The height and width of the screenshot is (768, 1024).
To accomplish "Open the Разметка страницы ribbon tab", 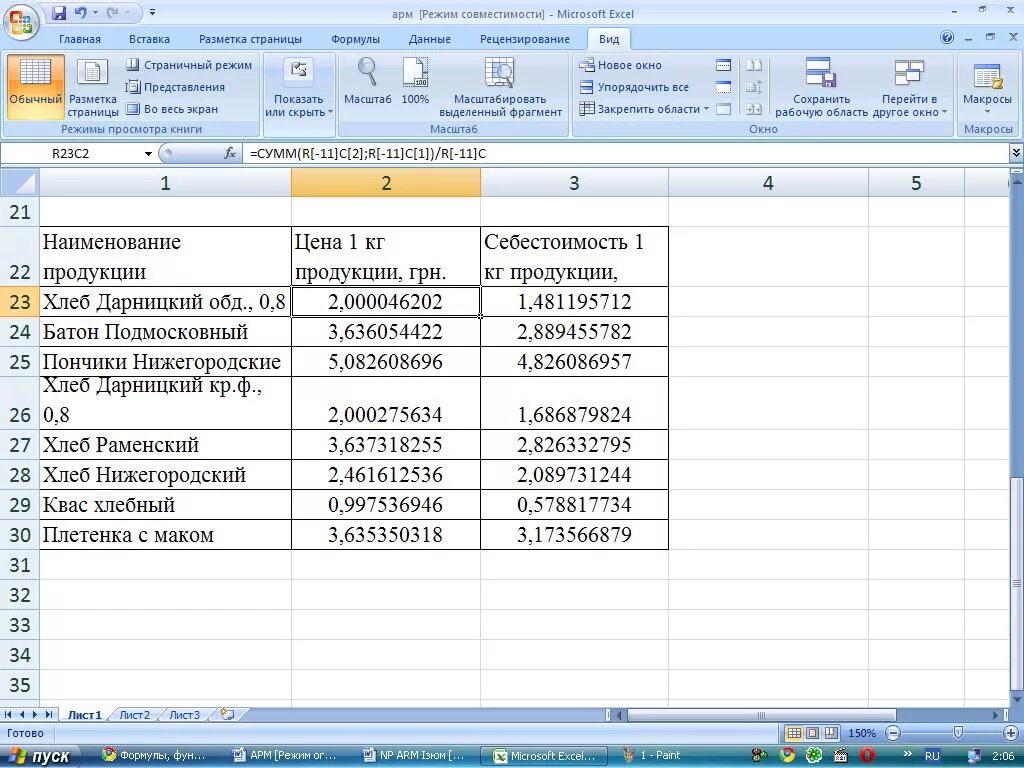I will [x=250, y=39].
